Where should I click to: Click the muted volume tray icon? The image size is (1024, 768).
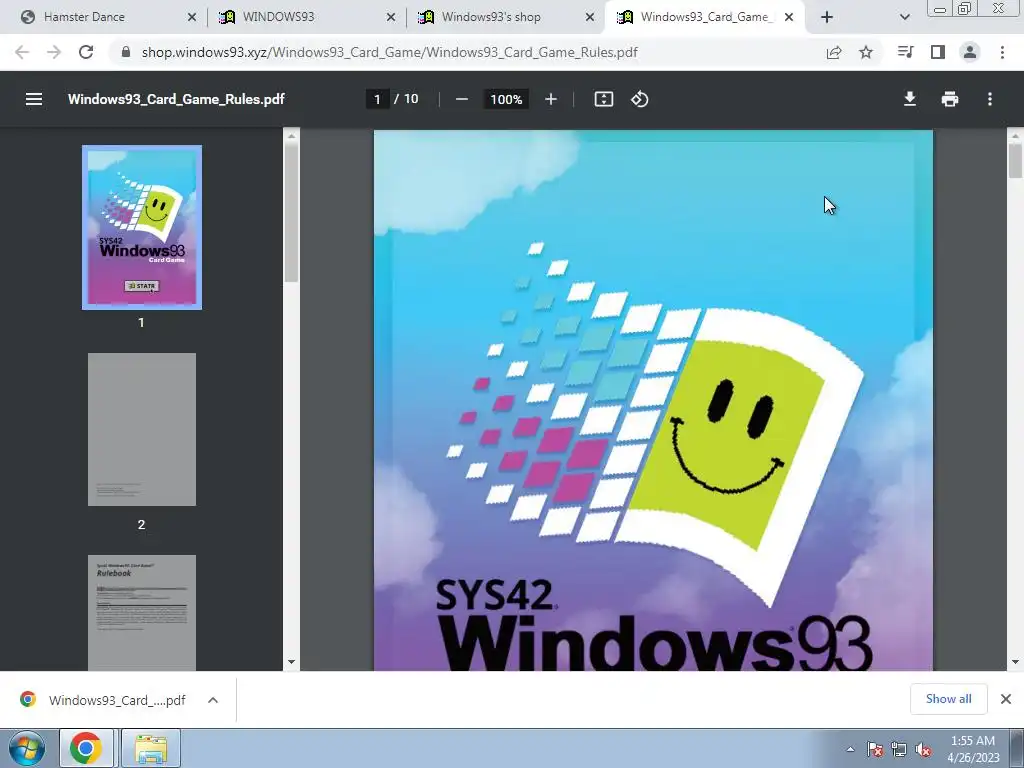click(923, 749)
